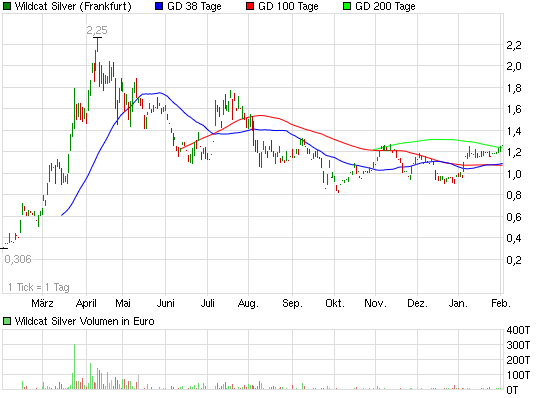Viewport: 545px width, 398px height.
Task: Select the 'GD 200 Tage' legend label
Action: coord(385,6)
